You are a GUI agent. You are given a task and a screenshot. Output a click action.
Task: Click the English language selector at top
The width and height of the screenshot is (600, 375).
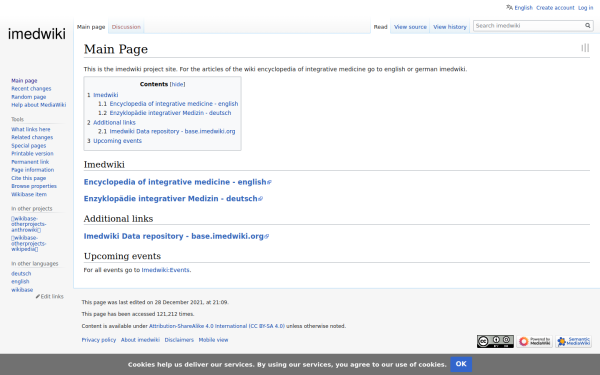click(x=523, y=8)
